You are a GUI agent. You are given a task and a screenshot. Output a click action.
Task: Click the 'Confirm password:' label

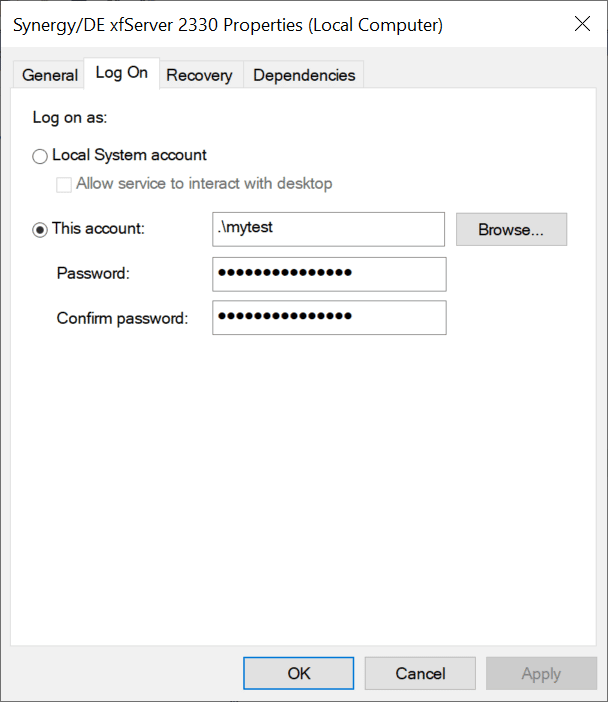coord(122,318)
